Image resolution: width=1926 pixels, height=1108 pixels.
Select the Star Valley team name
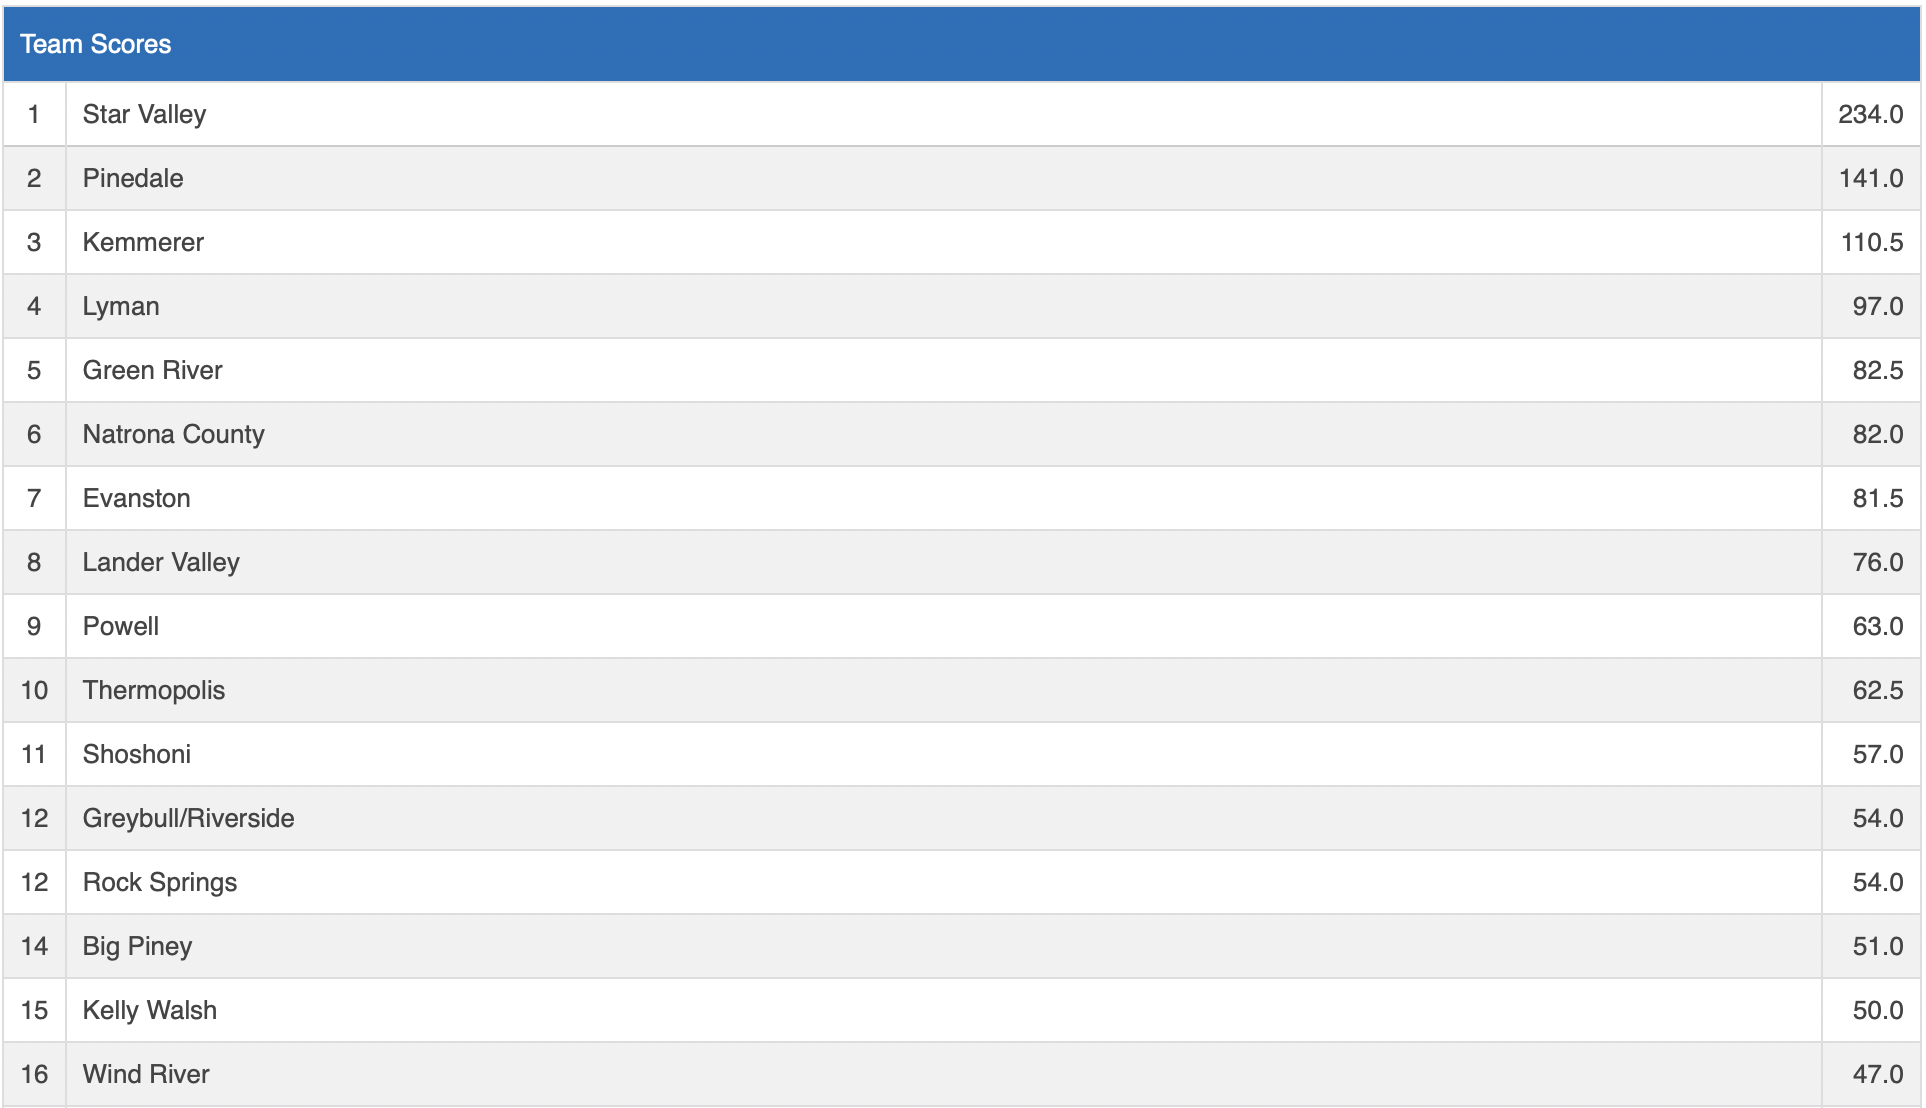point(144,114)
